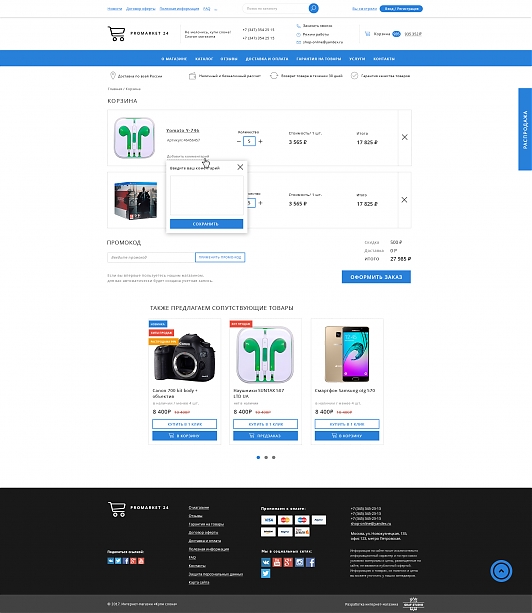
Task: Click developer studio logo in bottom bar
Action: [414, 604]
